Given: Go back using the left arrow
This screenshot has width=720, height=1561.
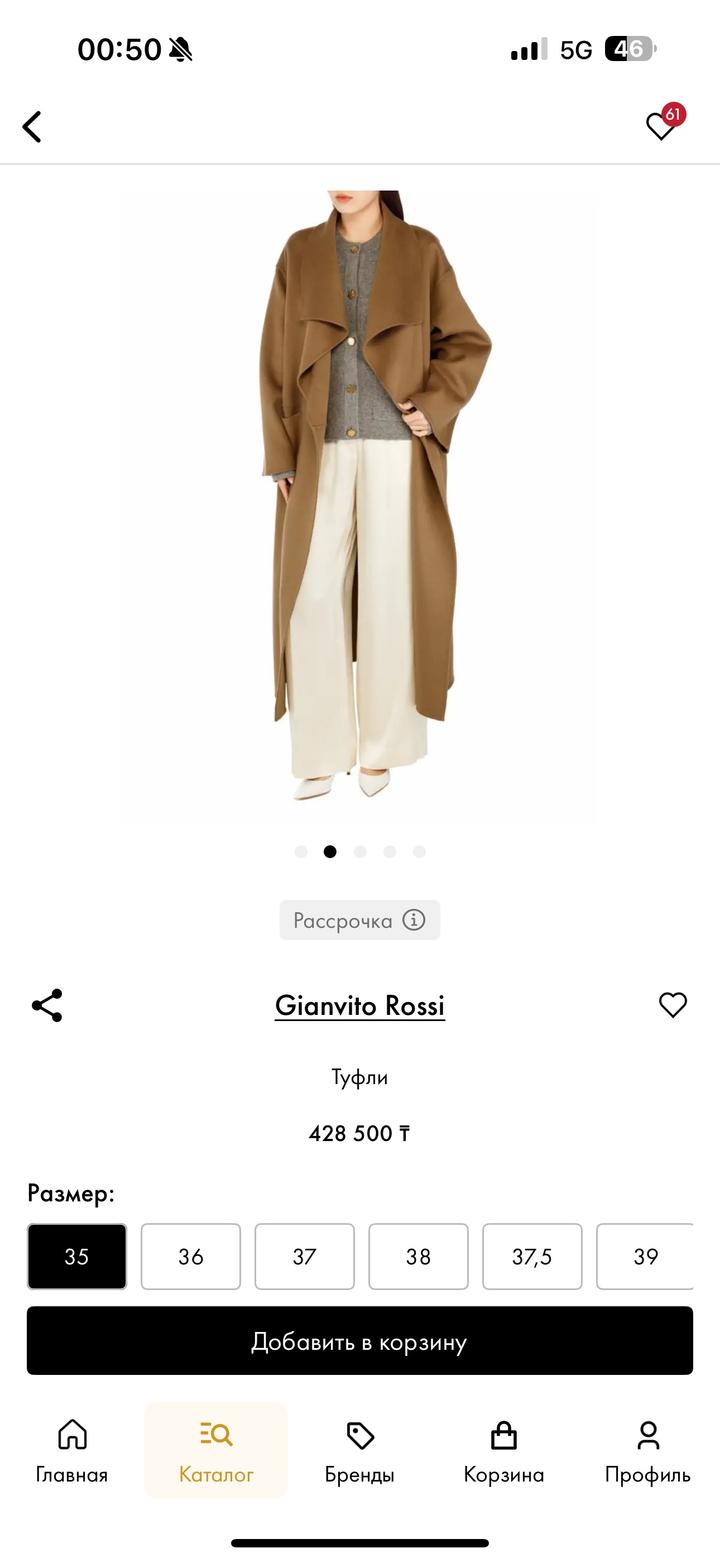Looking at the screenshot, I should pyautogui.click(x=32, y=127).
